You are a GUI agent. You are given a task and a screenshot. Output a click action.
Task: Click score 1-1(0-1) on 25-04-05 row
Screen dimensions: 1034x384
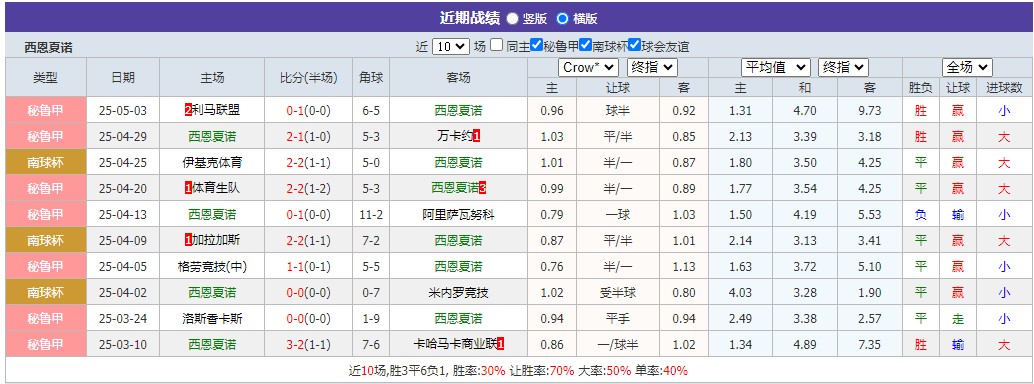[309, 267]
